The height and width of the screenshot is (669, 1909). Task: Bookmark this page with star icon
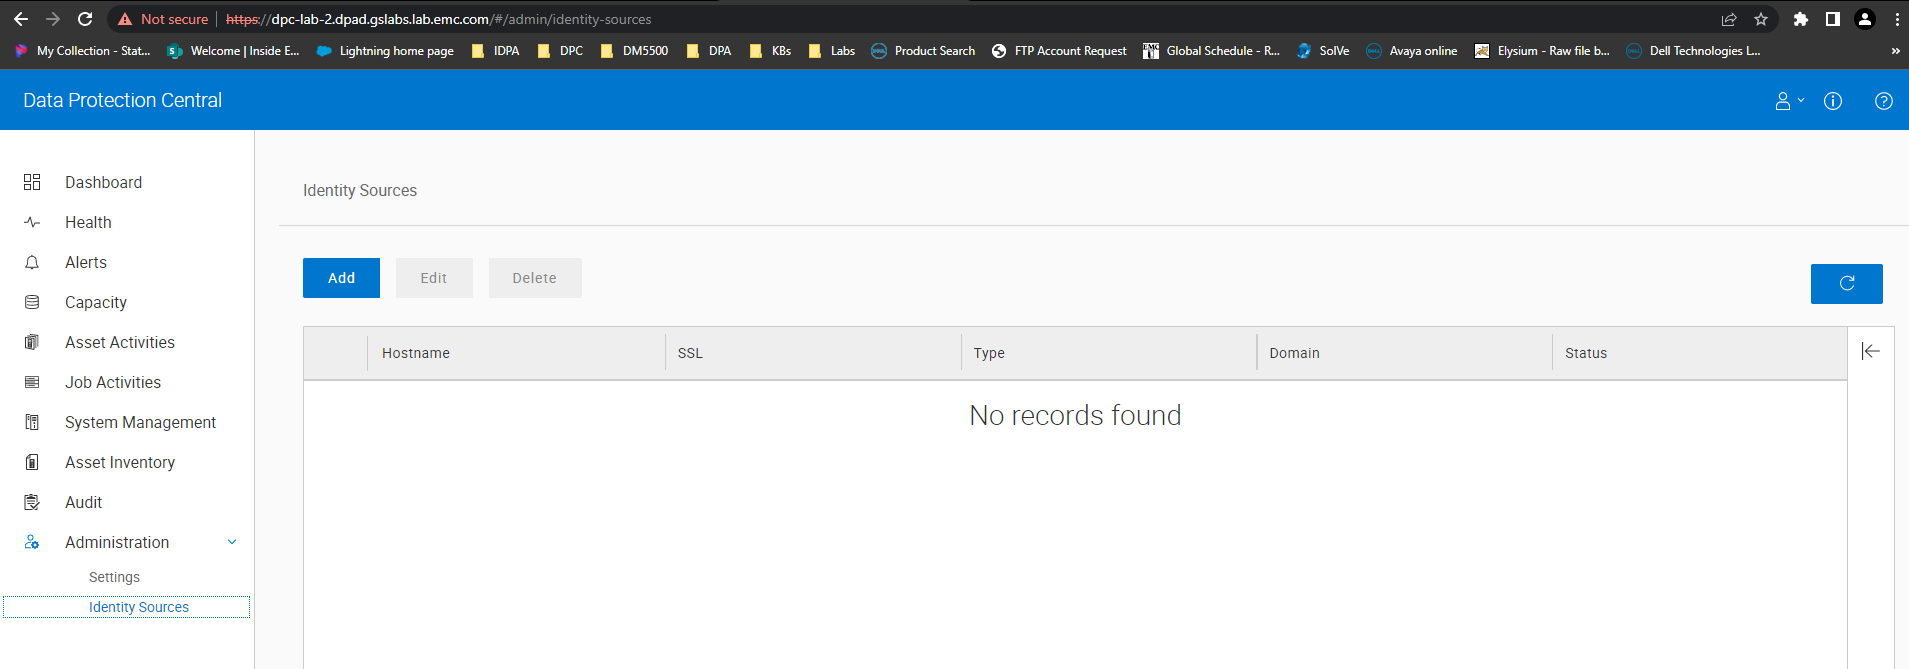pos(1761,19)
